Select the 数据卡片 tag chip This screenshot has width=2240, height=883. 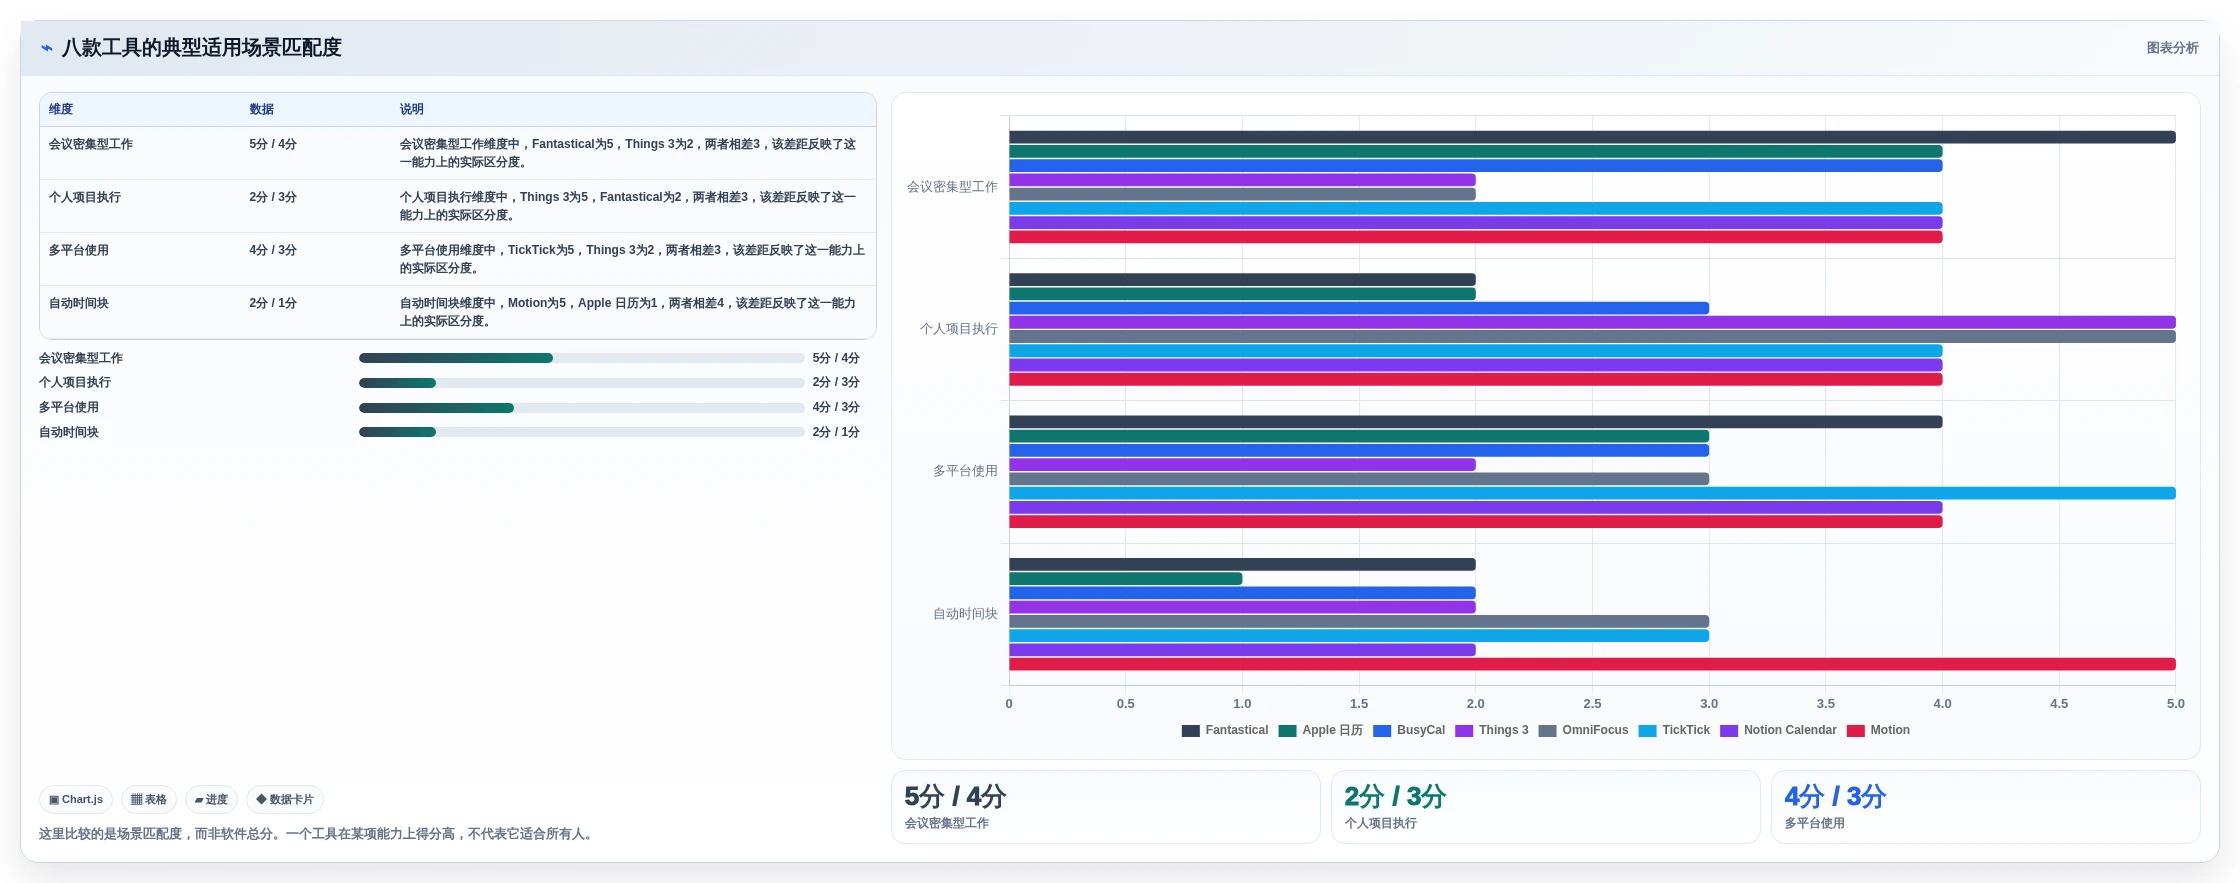pyautogui.click(x=285, y=800)
